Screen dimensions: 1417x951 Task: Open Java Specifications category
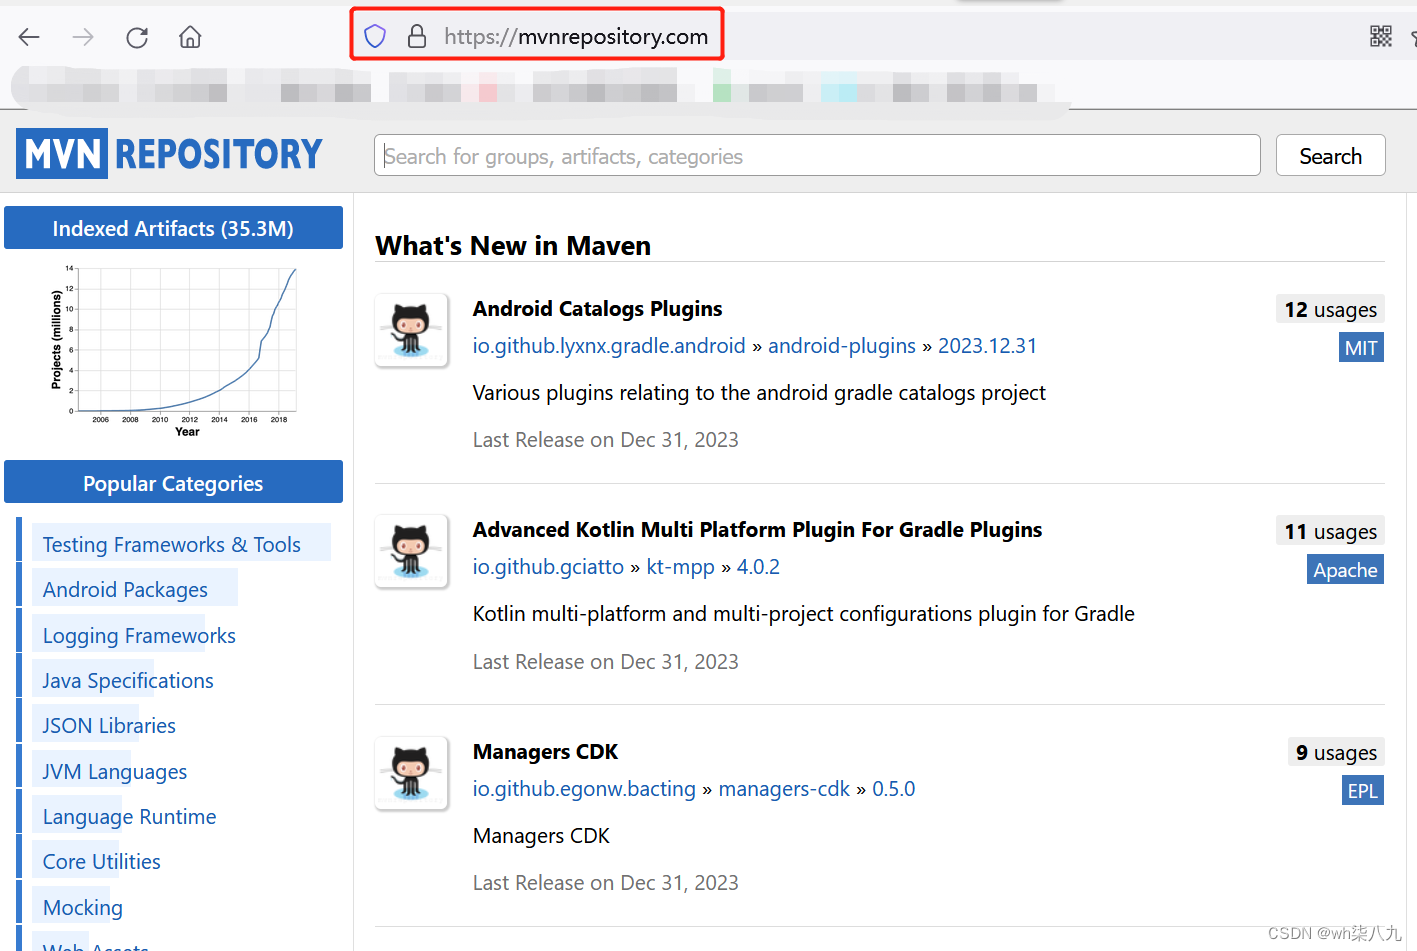pos(128,680)
